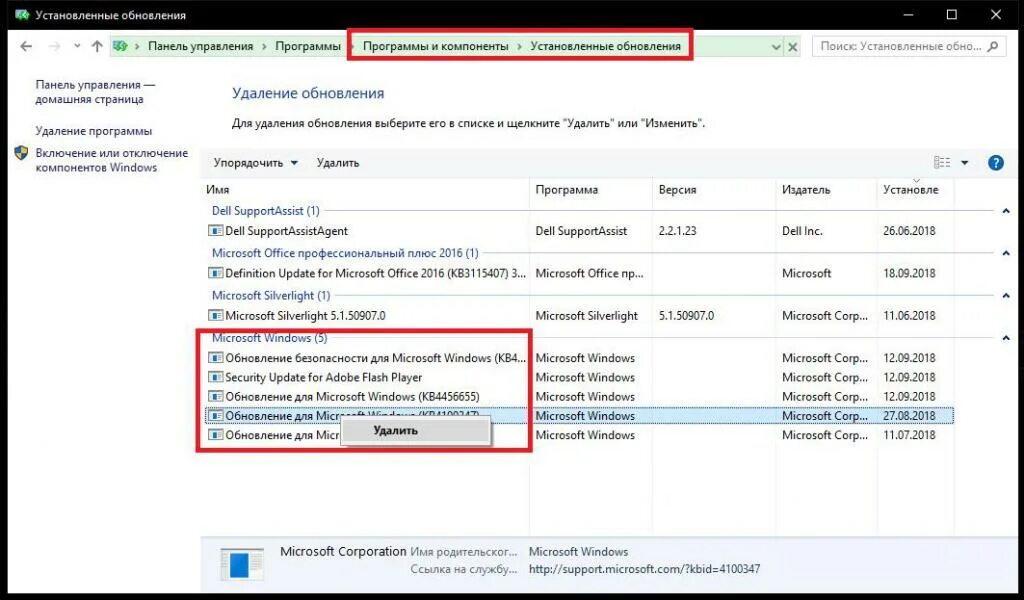Go up one level arrow
Viewport: 1024px width, 600px height.
(97, 46)
